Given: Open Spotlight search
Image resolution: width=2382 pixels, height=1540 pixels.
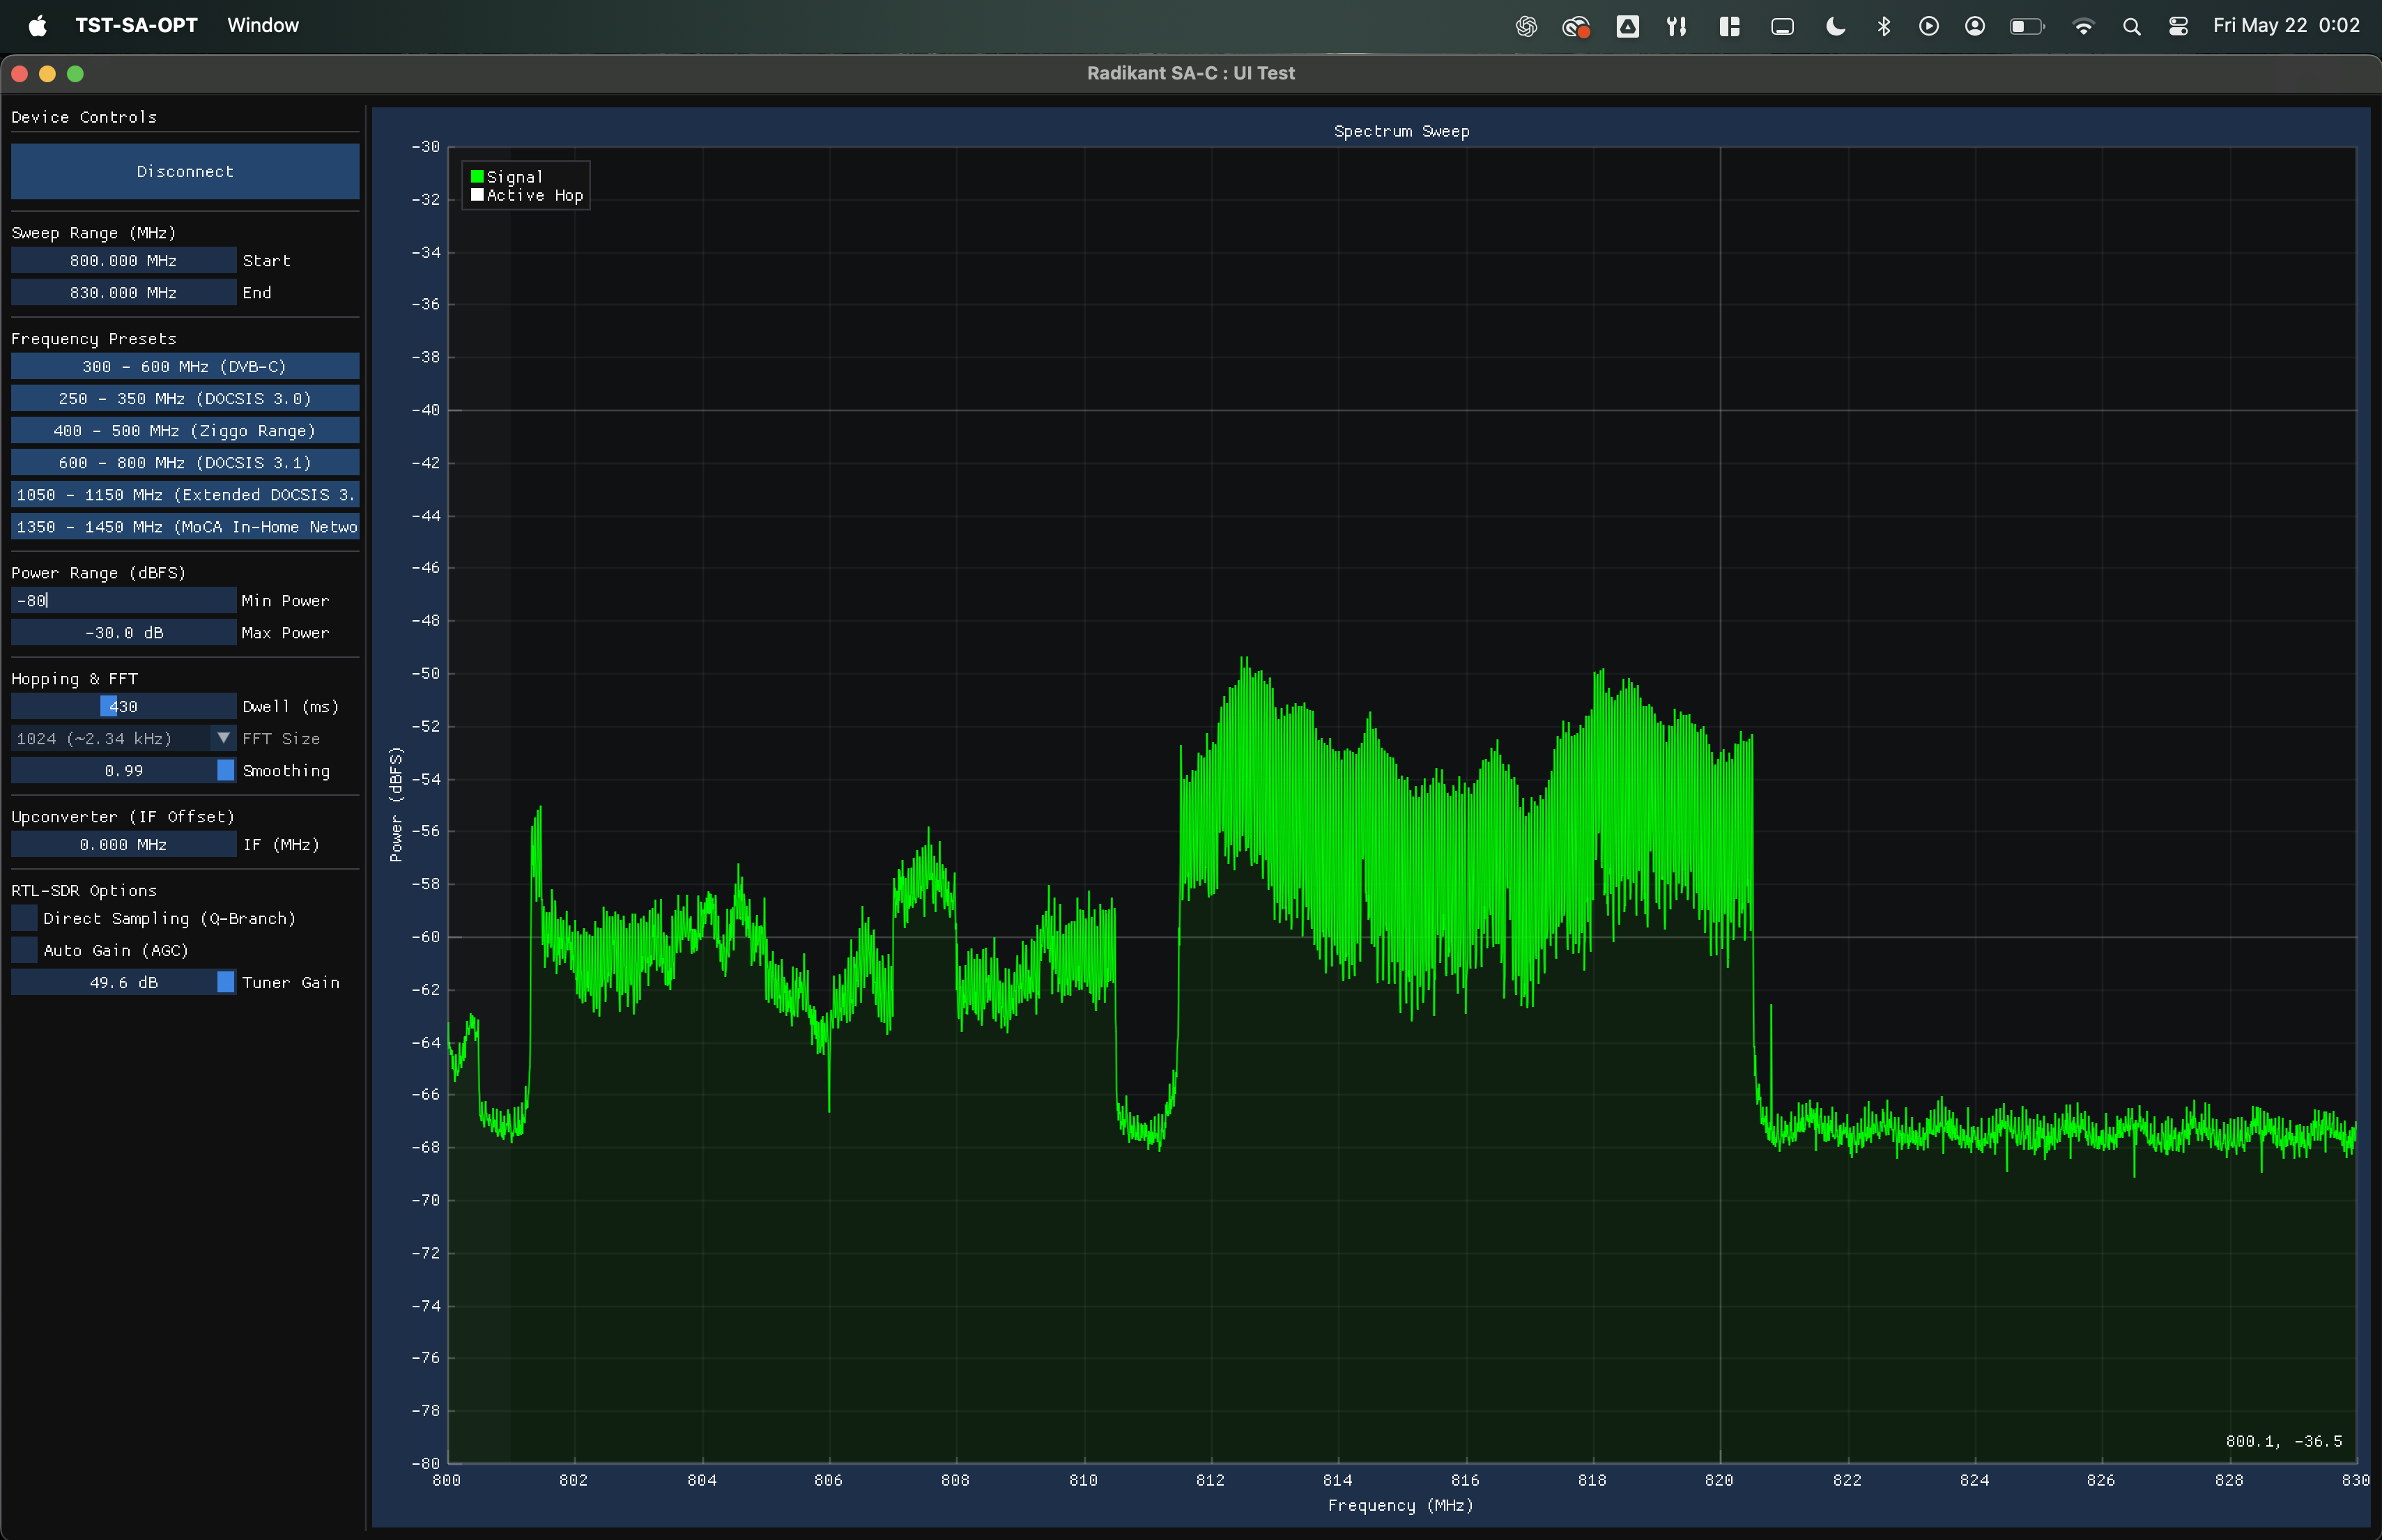Looking at the screenshot, I should point(2132,26).
